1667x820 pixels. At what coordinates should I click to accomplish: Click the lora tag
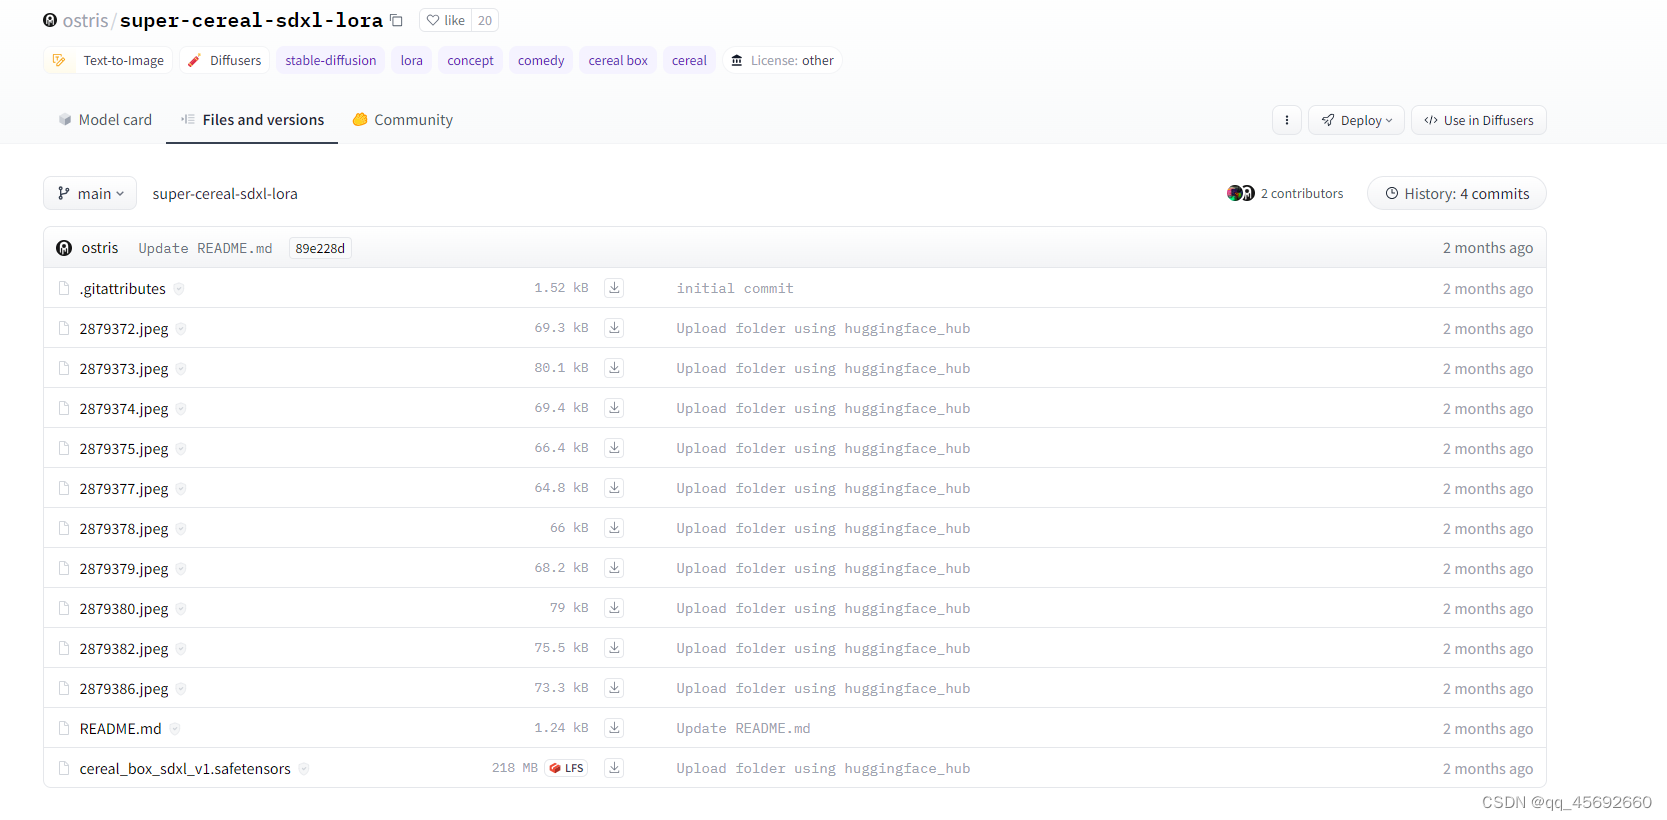[x=412, y=60]
